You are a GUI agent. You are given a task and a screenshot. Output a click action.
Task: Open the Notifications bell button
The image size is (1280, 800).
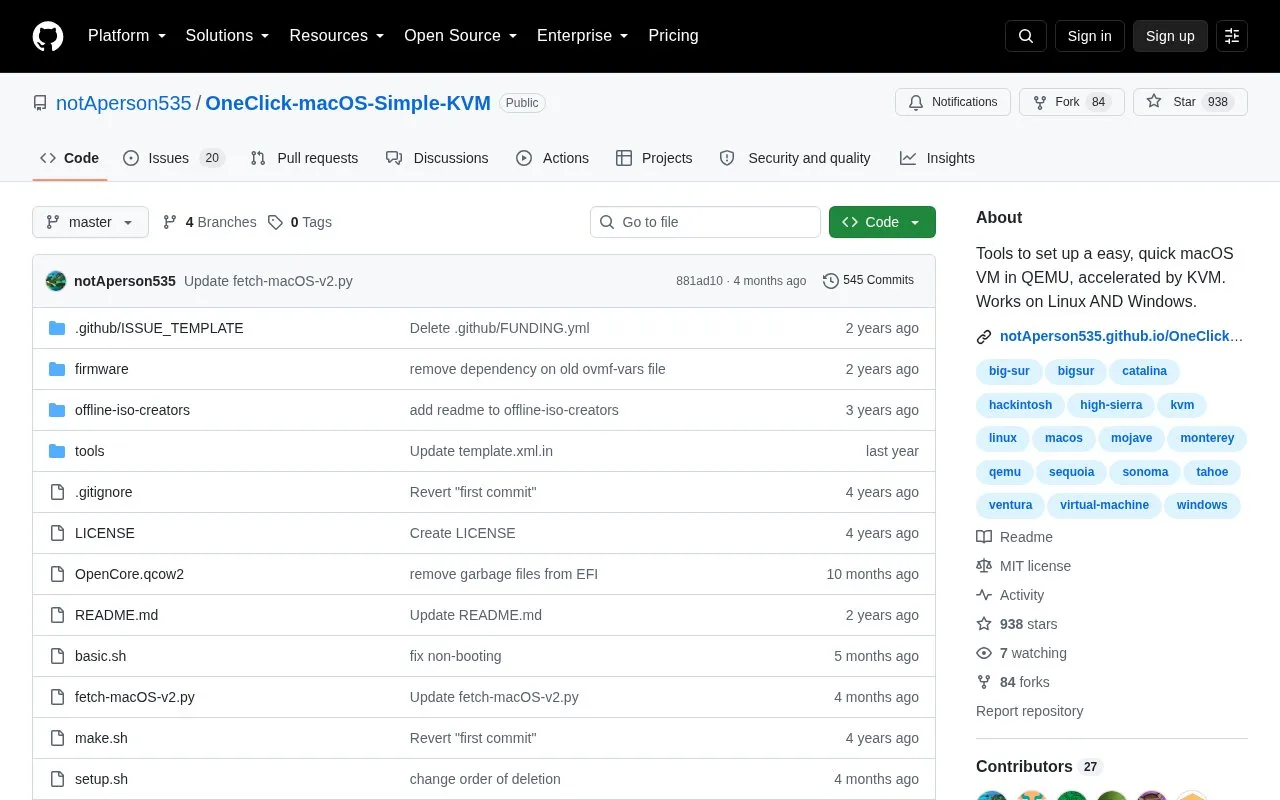(x=953, y=102)
